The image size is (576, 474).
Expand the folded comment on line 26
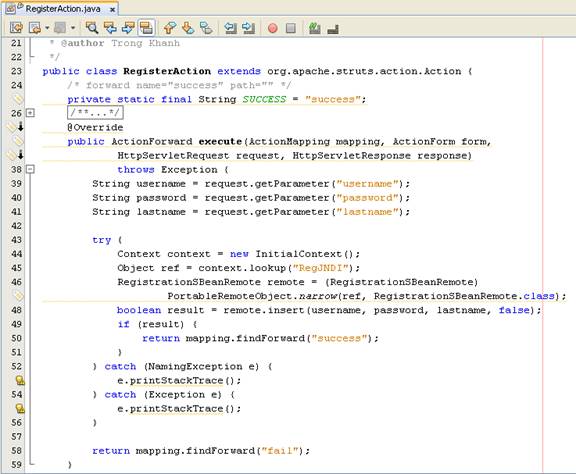pyautogui.click(x=30, y=113)
